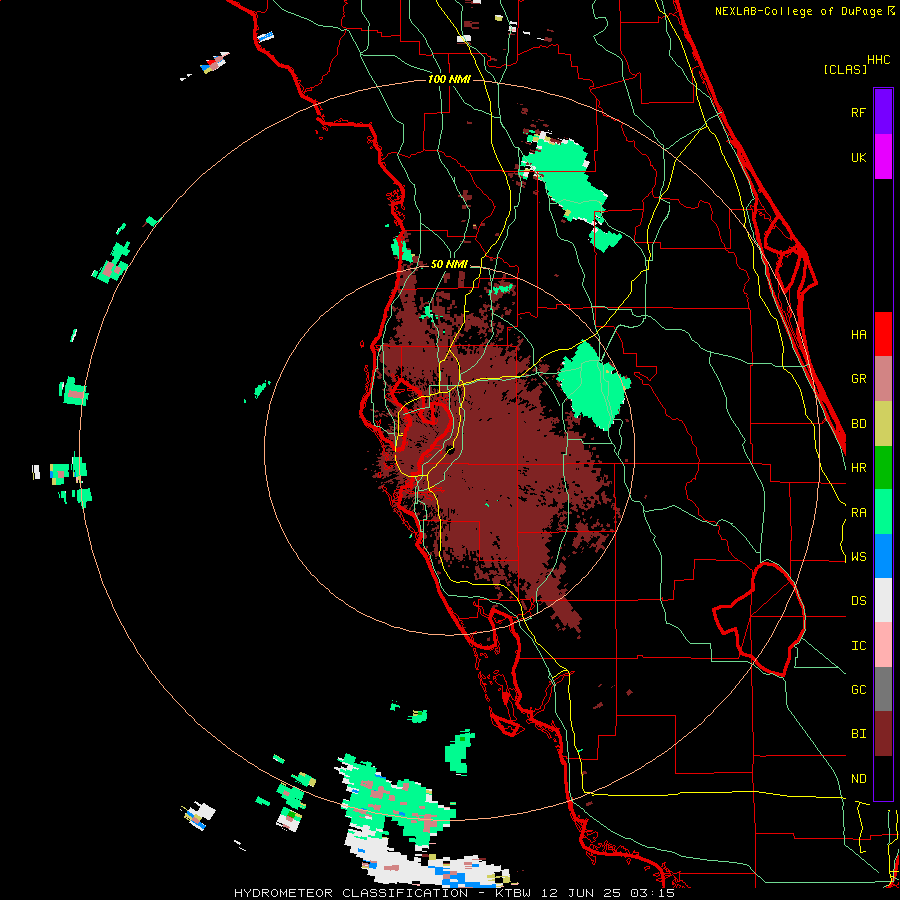Screen dimensions: 900x900
Task: Click the red HA color swatch
Action: [x=883, y=334]
